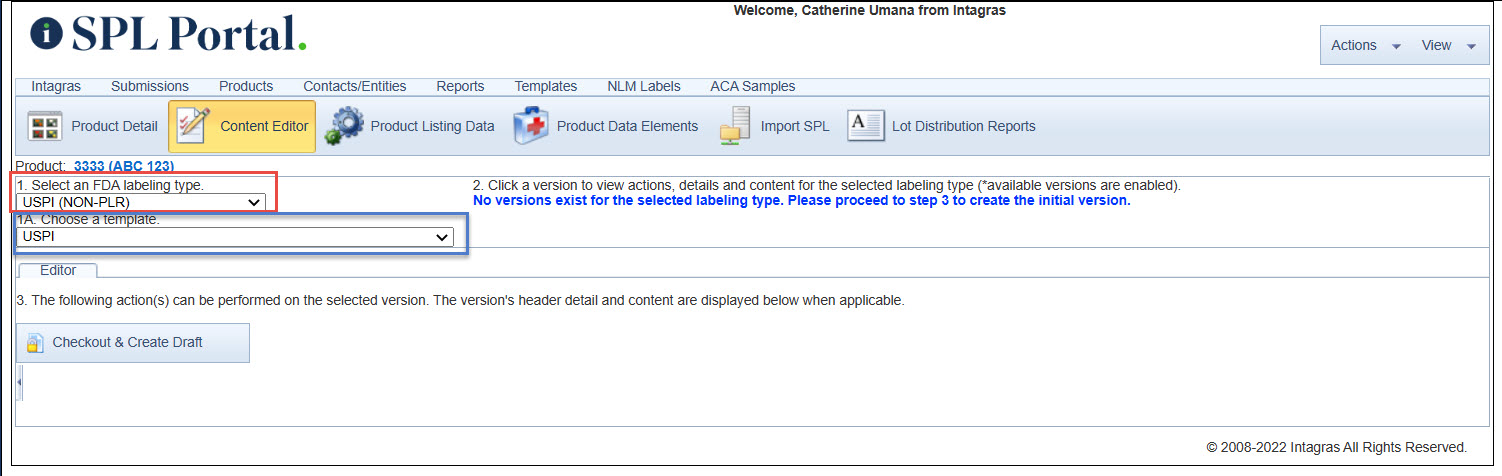The width and height of the screenshot is (1502, 476).
Task: Open the FDA labeling type dropdown
Action: coord(141,202)
